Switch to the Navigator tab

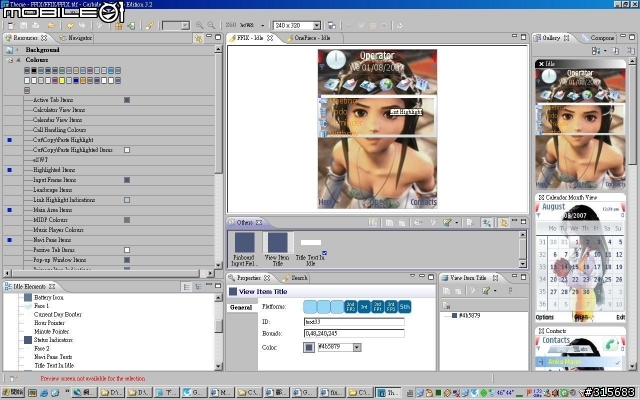coord(76,38)
